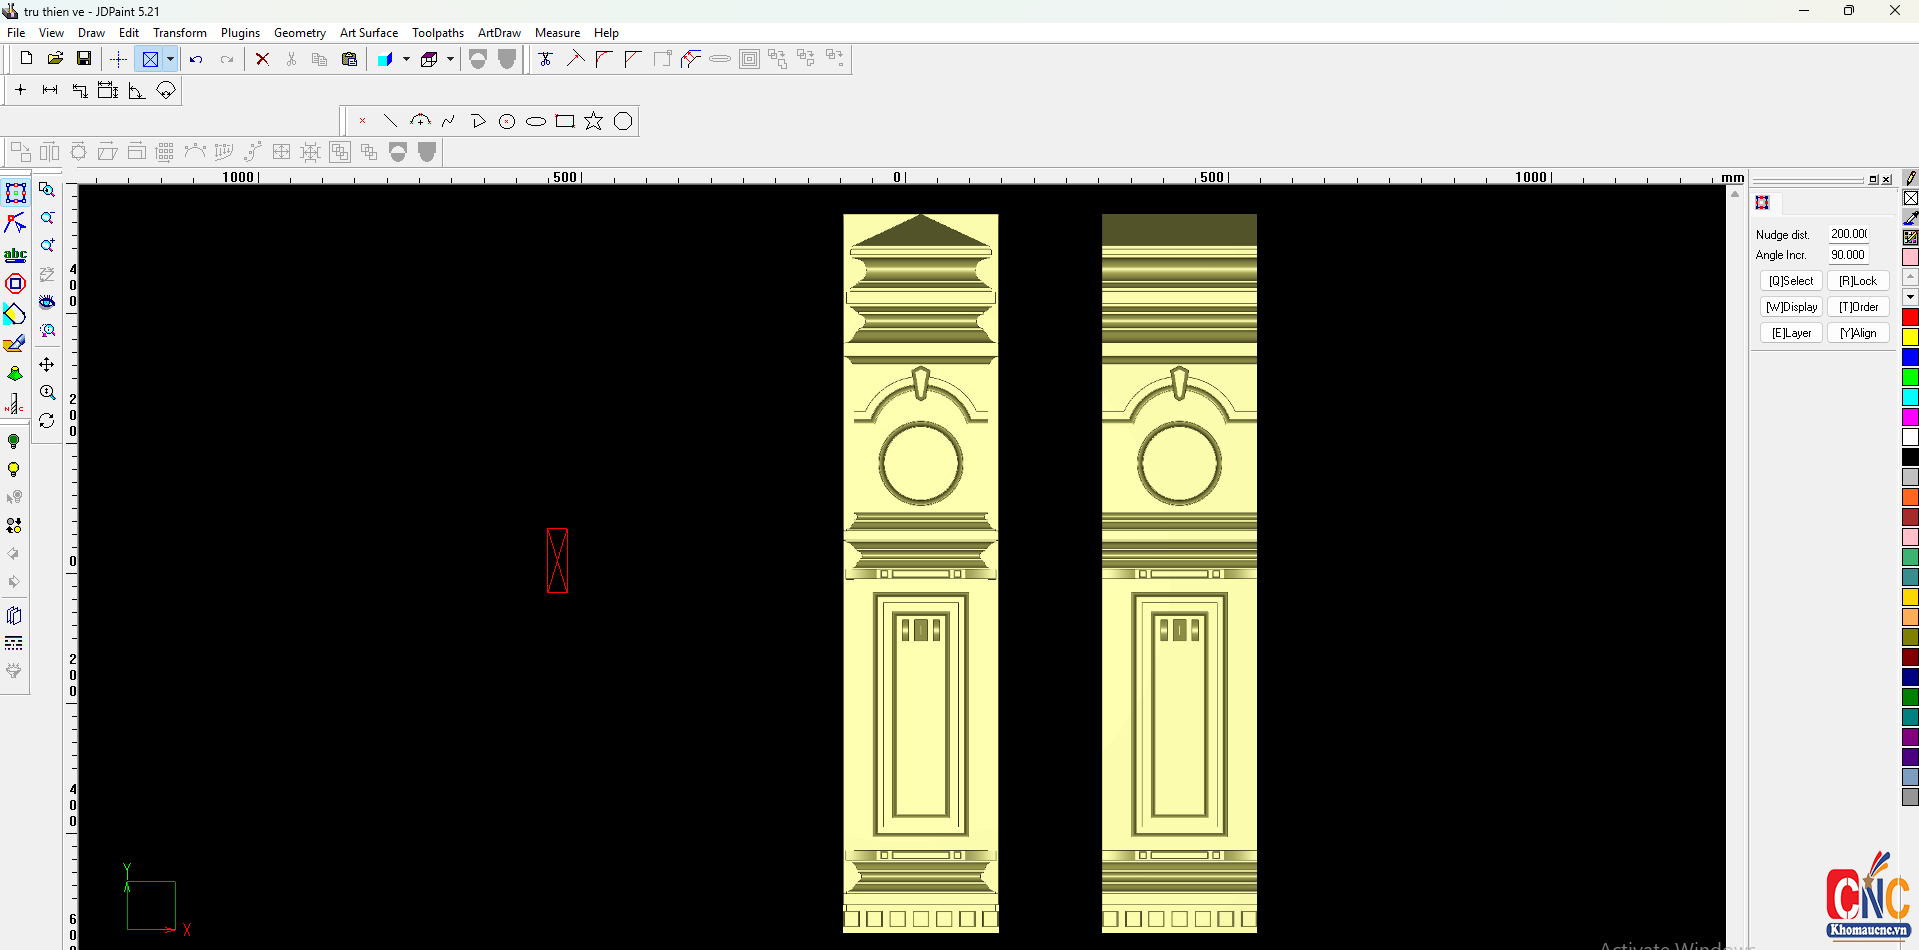The image size is (1919, 950).
Task: Click the Save file icon
Action: (84, 59)
